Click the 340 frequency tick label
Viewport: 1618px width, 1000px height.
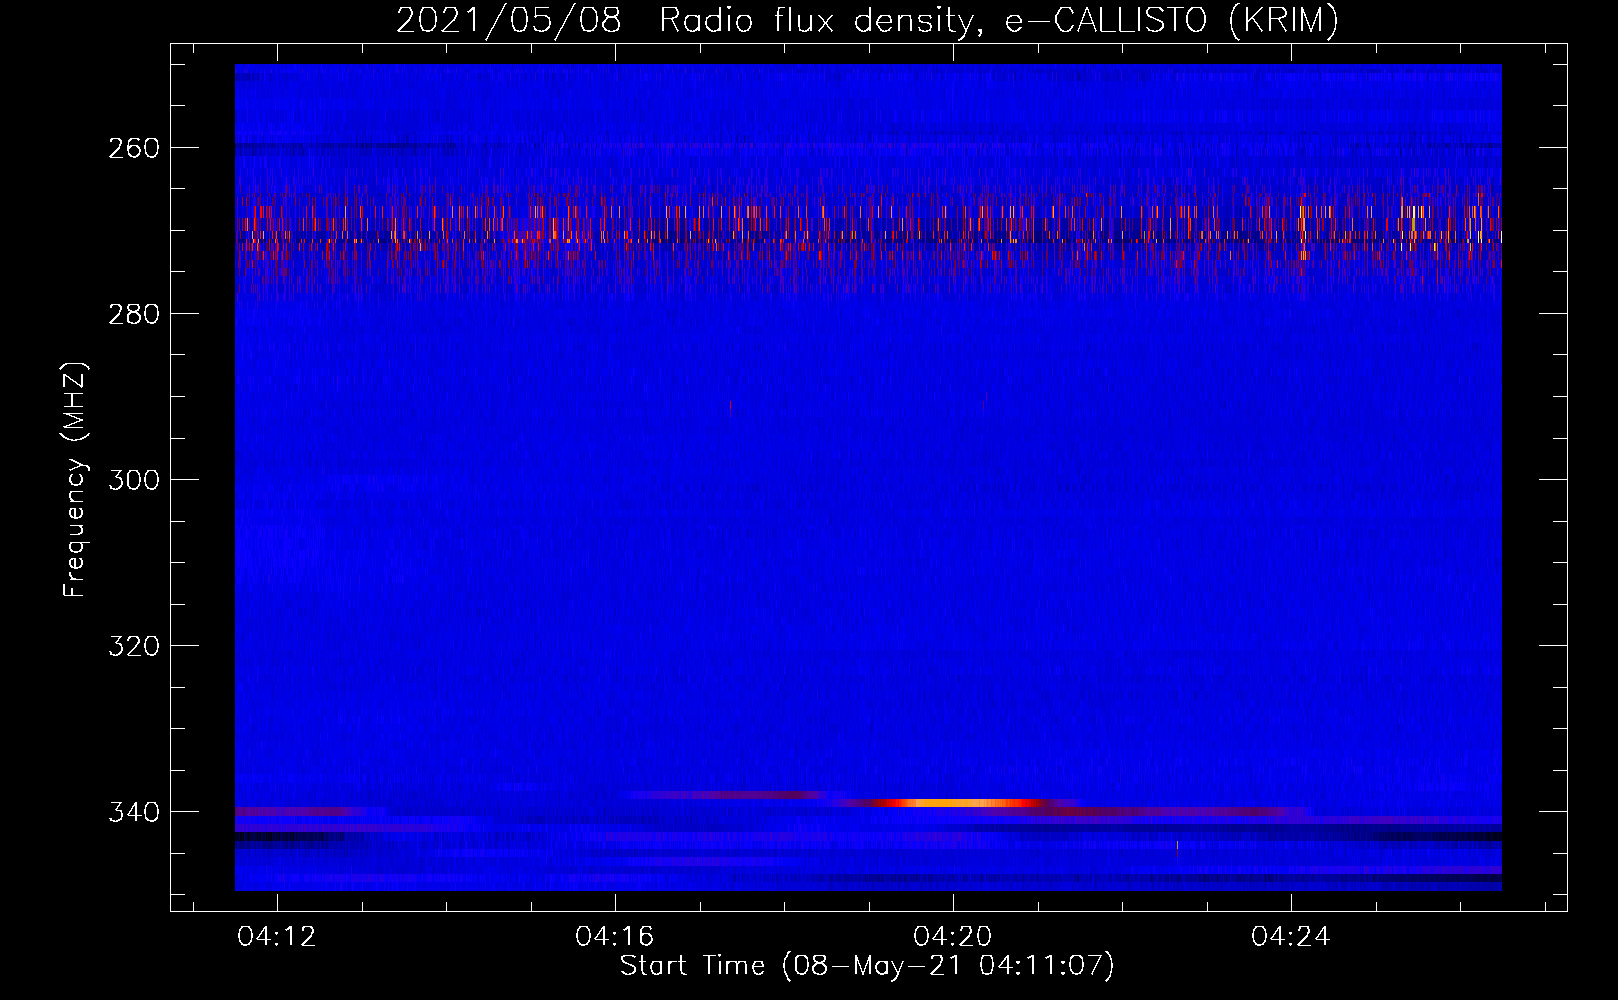[134, 812]
